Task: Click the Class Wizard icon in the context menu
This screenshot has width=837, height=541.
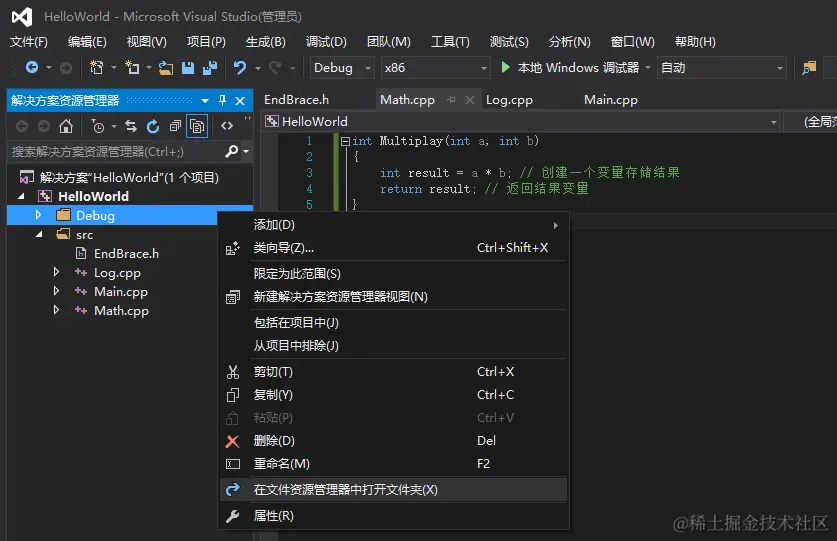Action: pos(233,248)
